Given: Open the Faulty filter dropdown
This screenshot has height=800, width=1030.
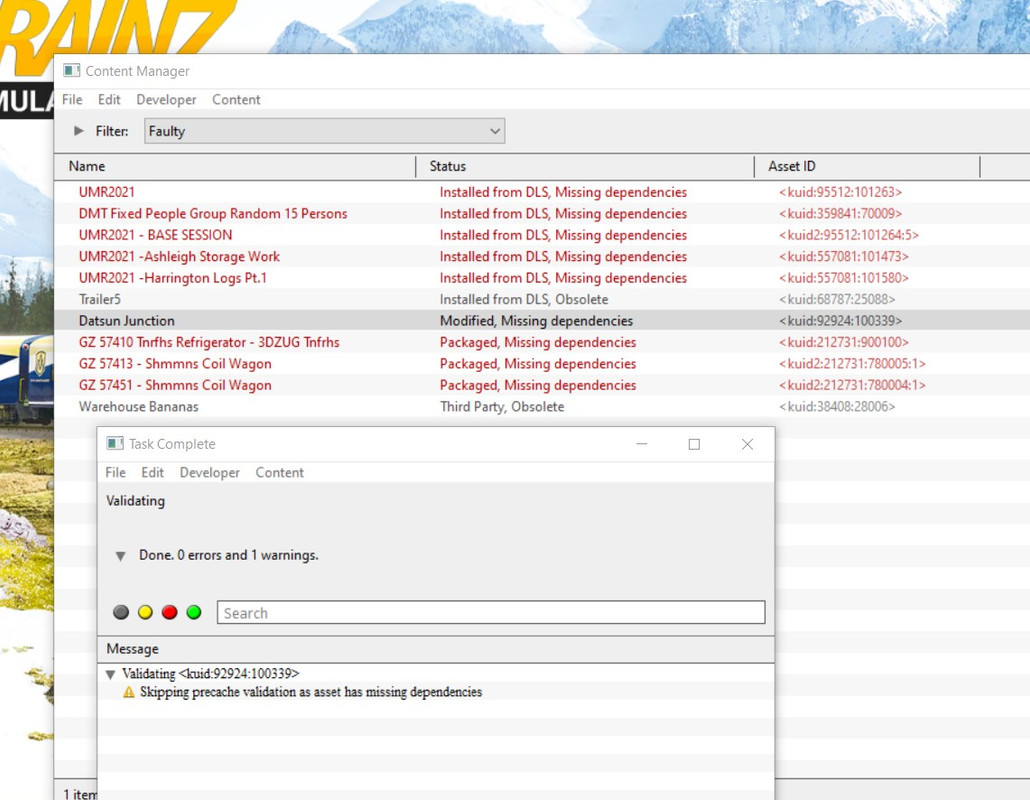Looking at the screenshot, I should [x=325, y=131].
